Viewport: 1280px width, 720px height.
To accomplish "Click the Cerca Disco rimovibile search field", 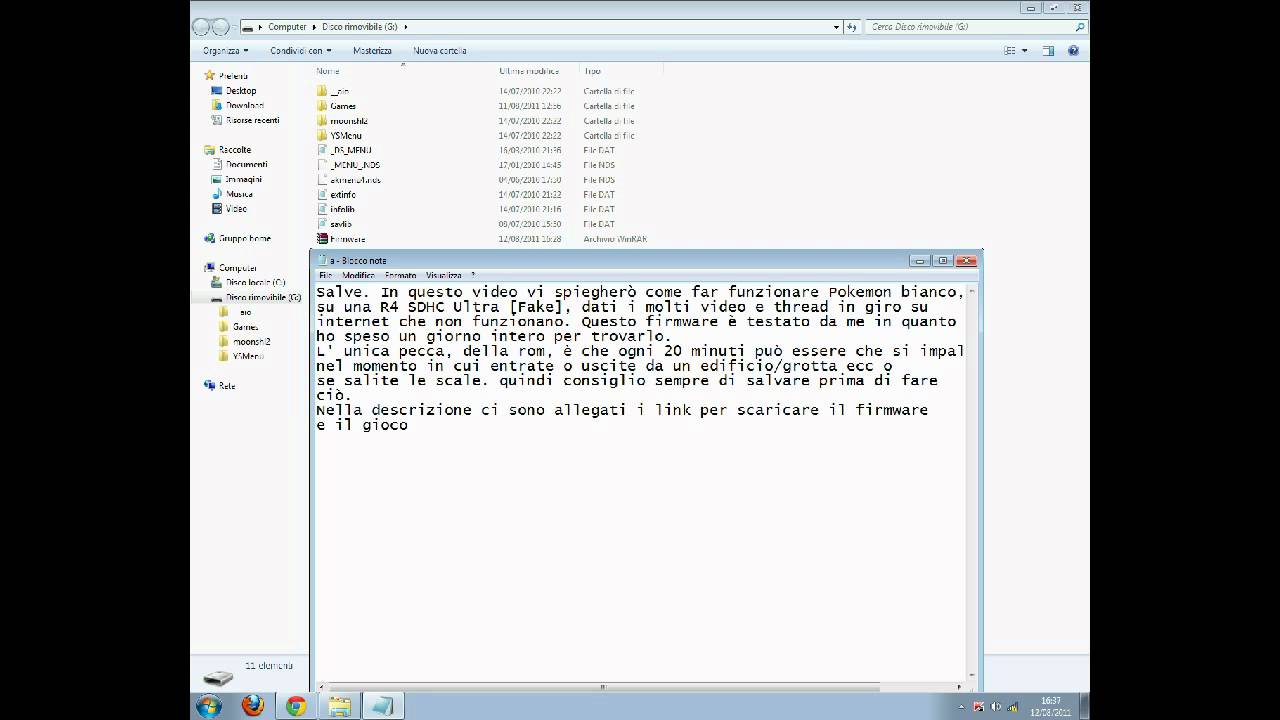I will pos(975,27).
